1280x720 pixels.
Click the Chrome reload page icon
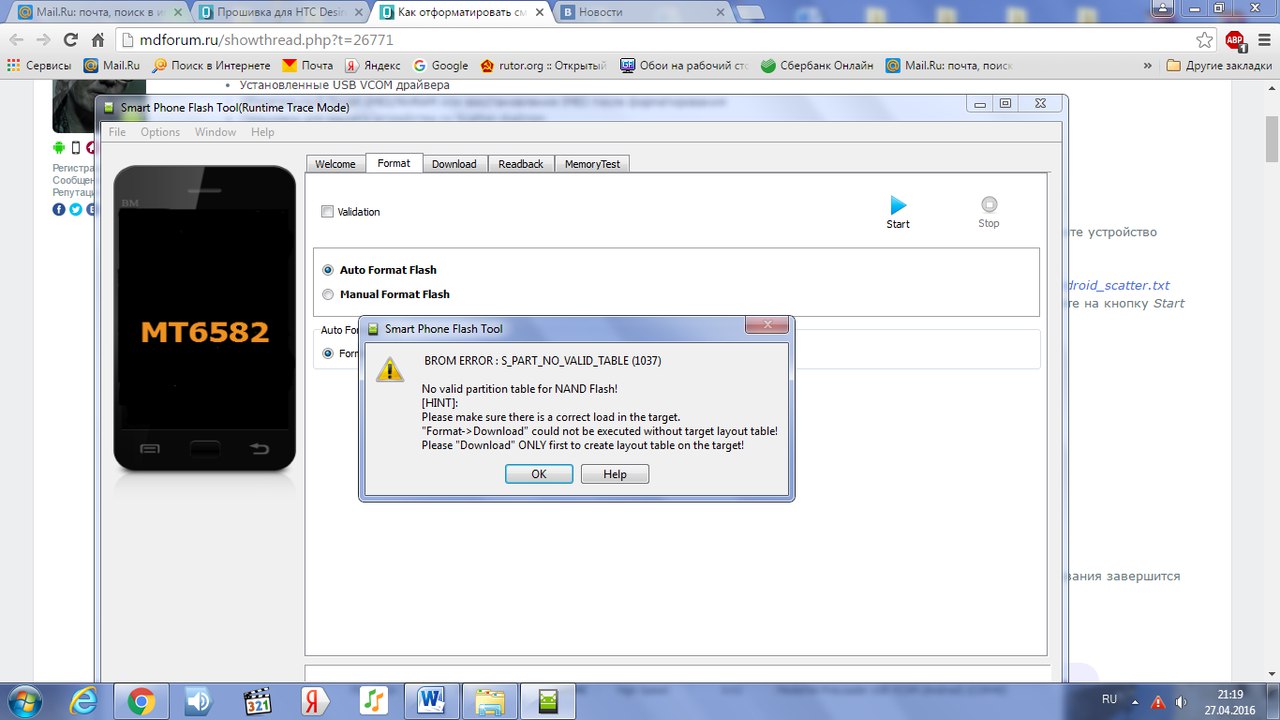coord(70,40)
